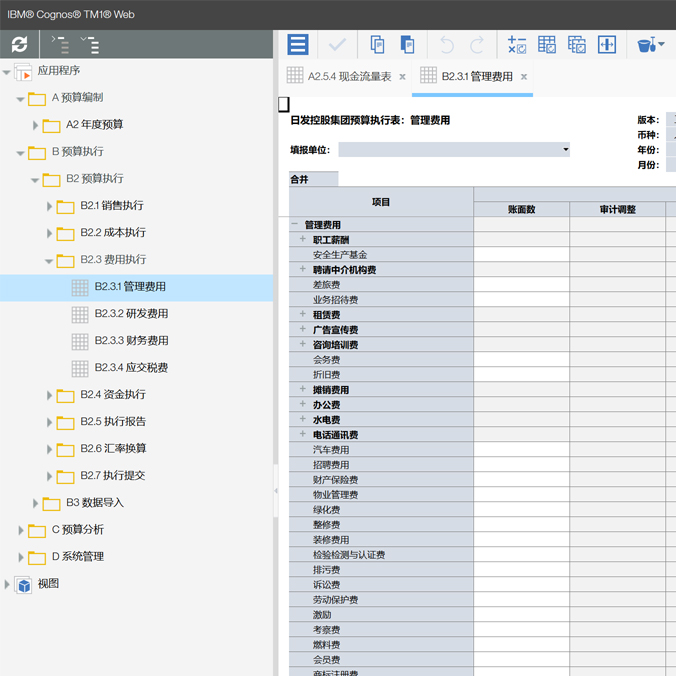Click the rebuild sheet grid icon

(547, 44)
